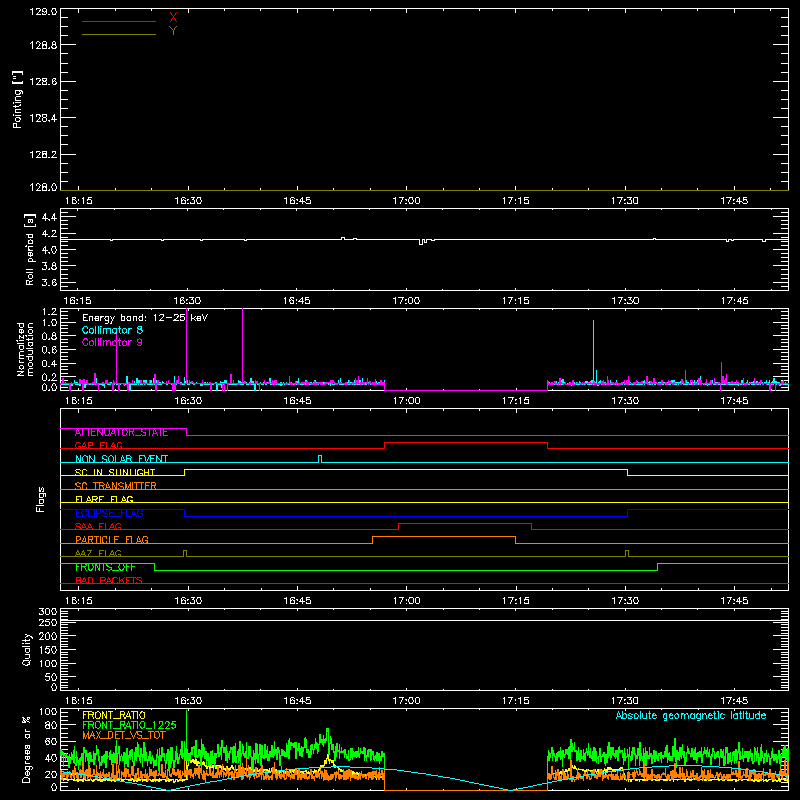The width and height of the screenshot is (800, 800).
Task: Click the NON_SOLAR_EVENT pulse near 16:48
Action: click(x=320, y=459)
